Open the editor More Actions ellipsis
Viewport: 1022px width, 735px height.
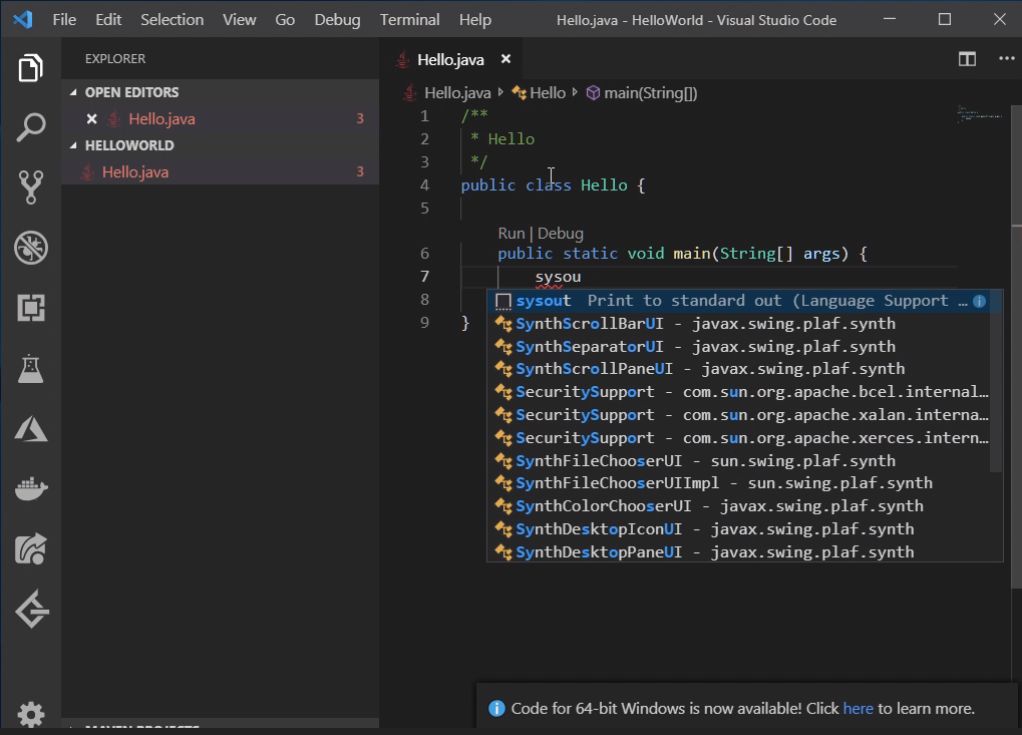click(x=1006, y=59)
